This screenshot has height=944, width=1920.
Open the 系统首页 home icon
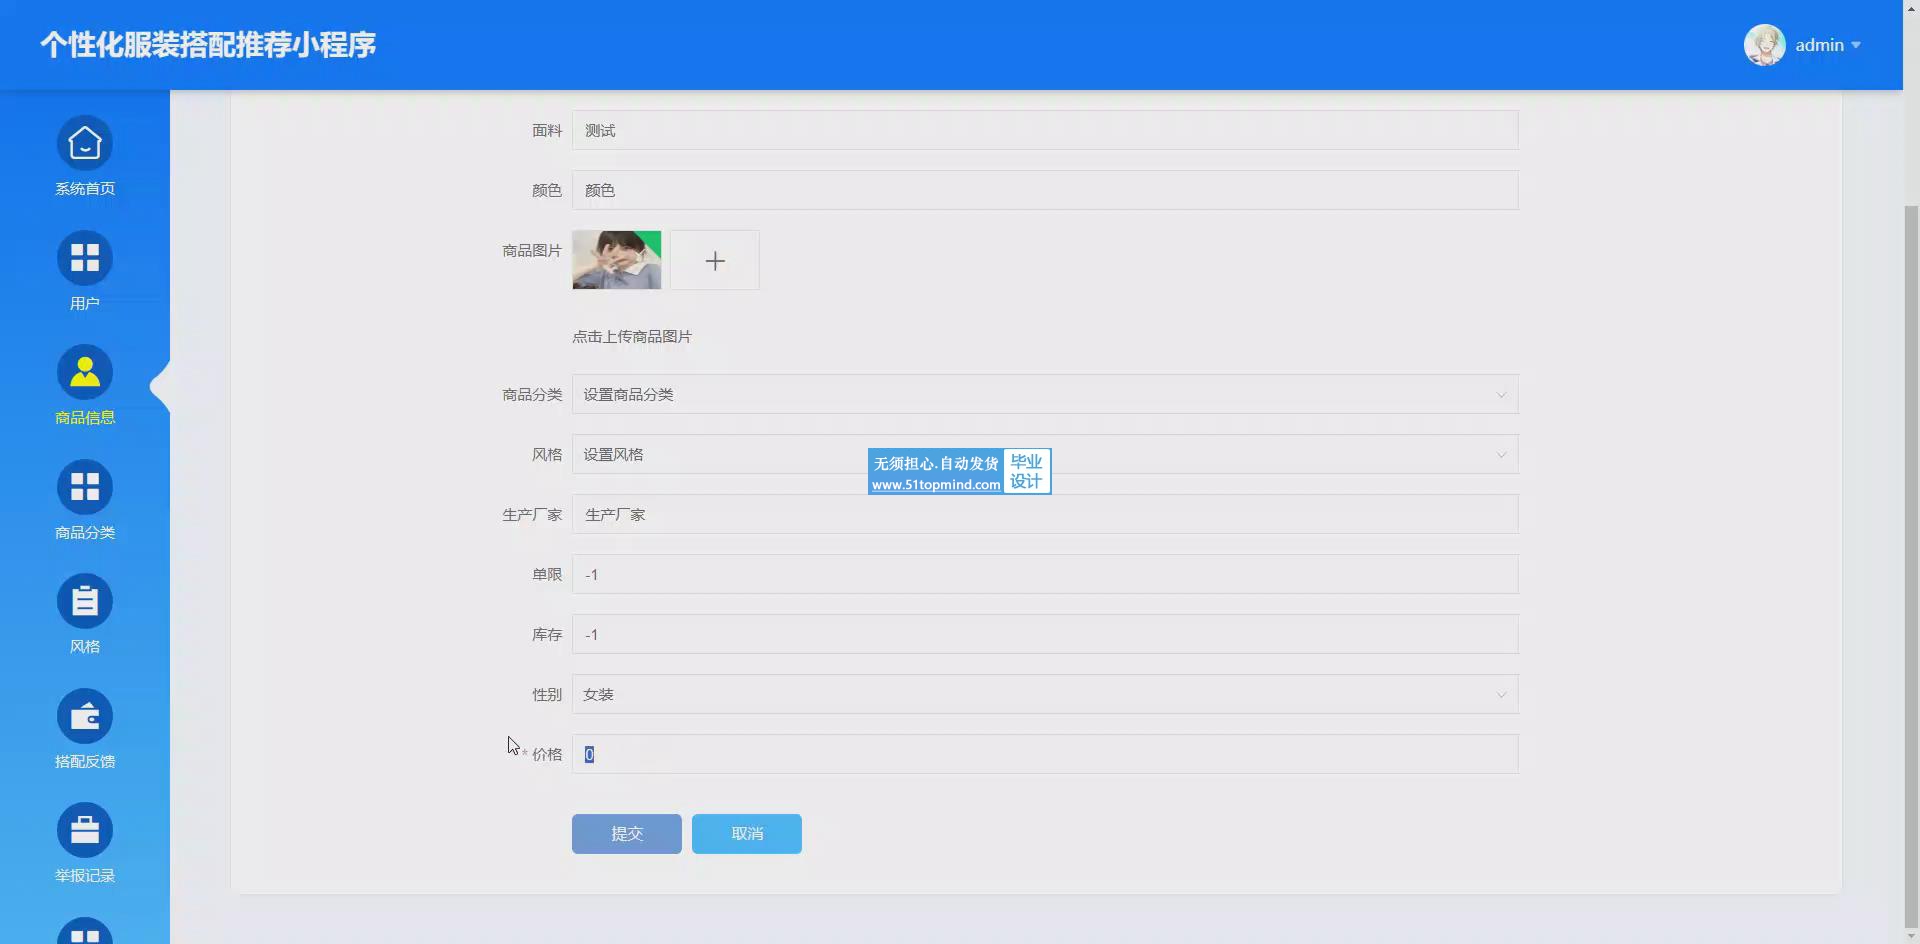click(x=85, y=144)
